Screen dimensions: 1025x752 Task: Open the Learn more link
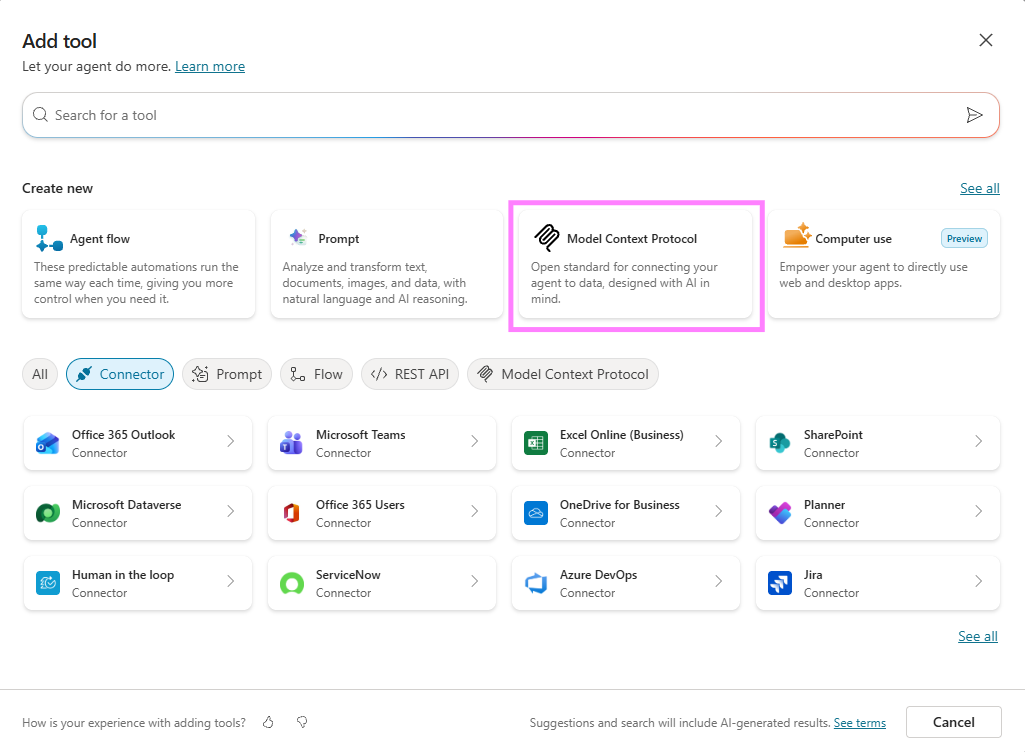tap(210, 66)
